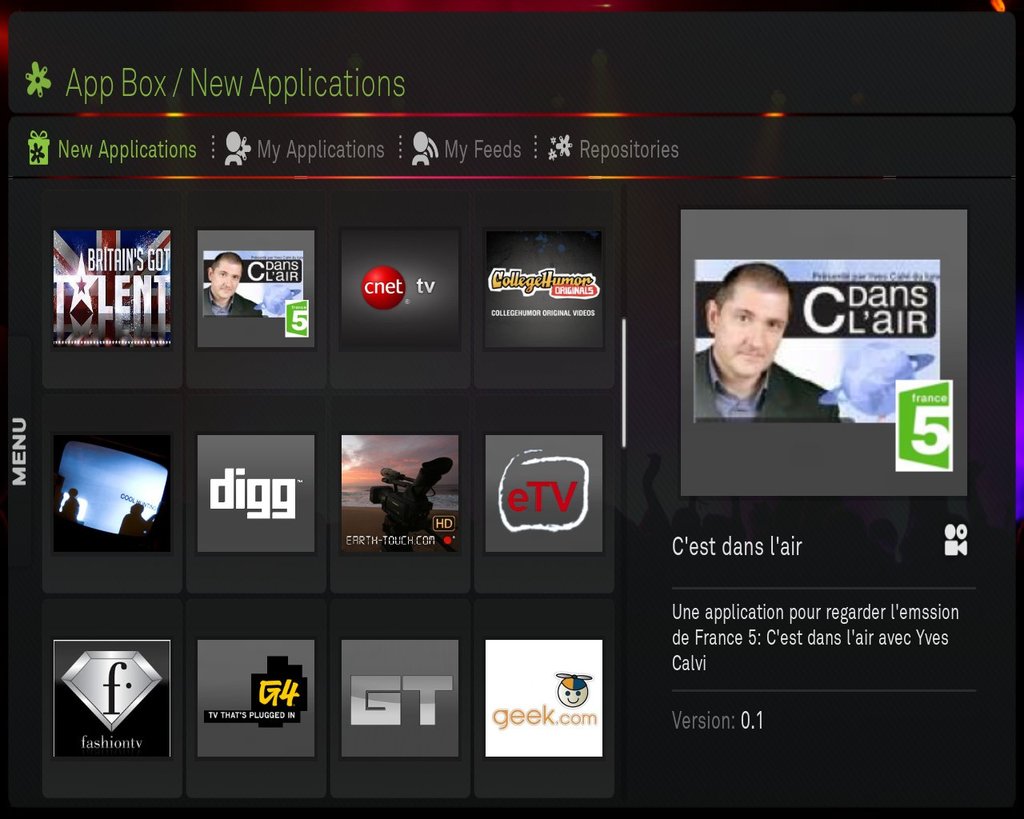Open the Earth-Touch.com HD app

point(400,493)
